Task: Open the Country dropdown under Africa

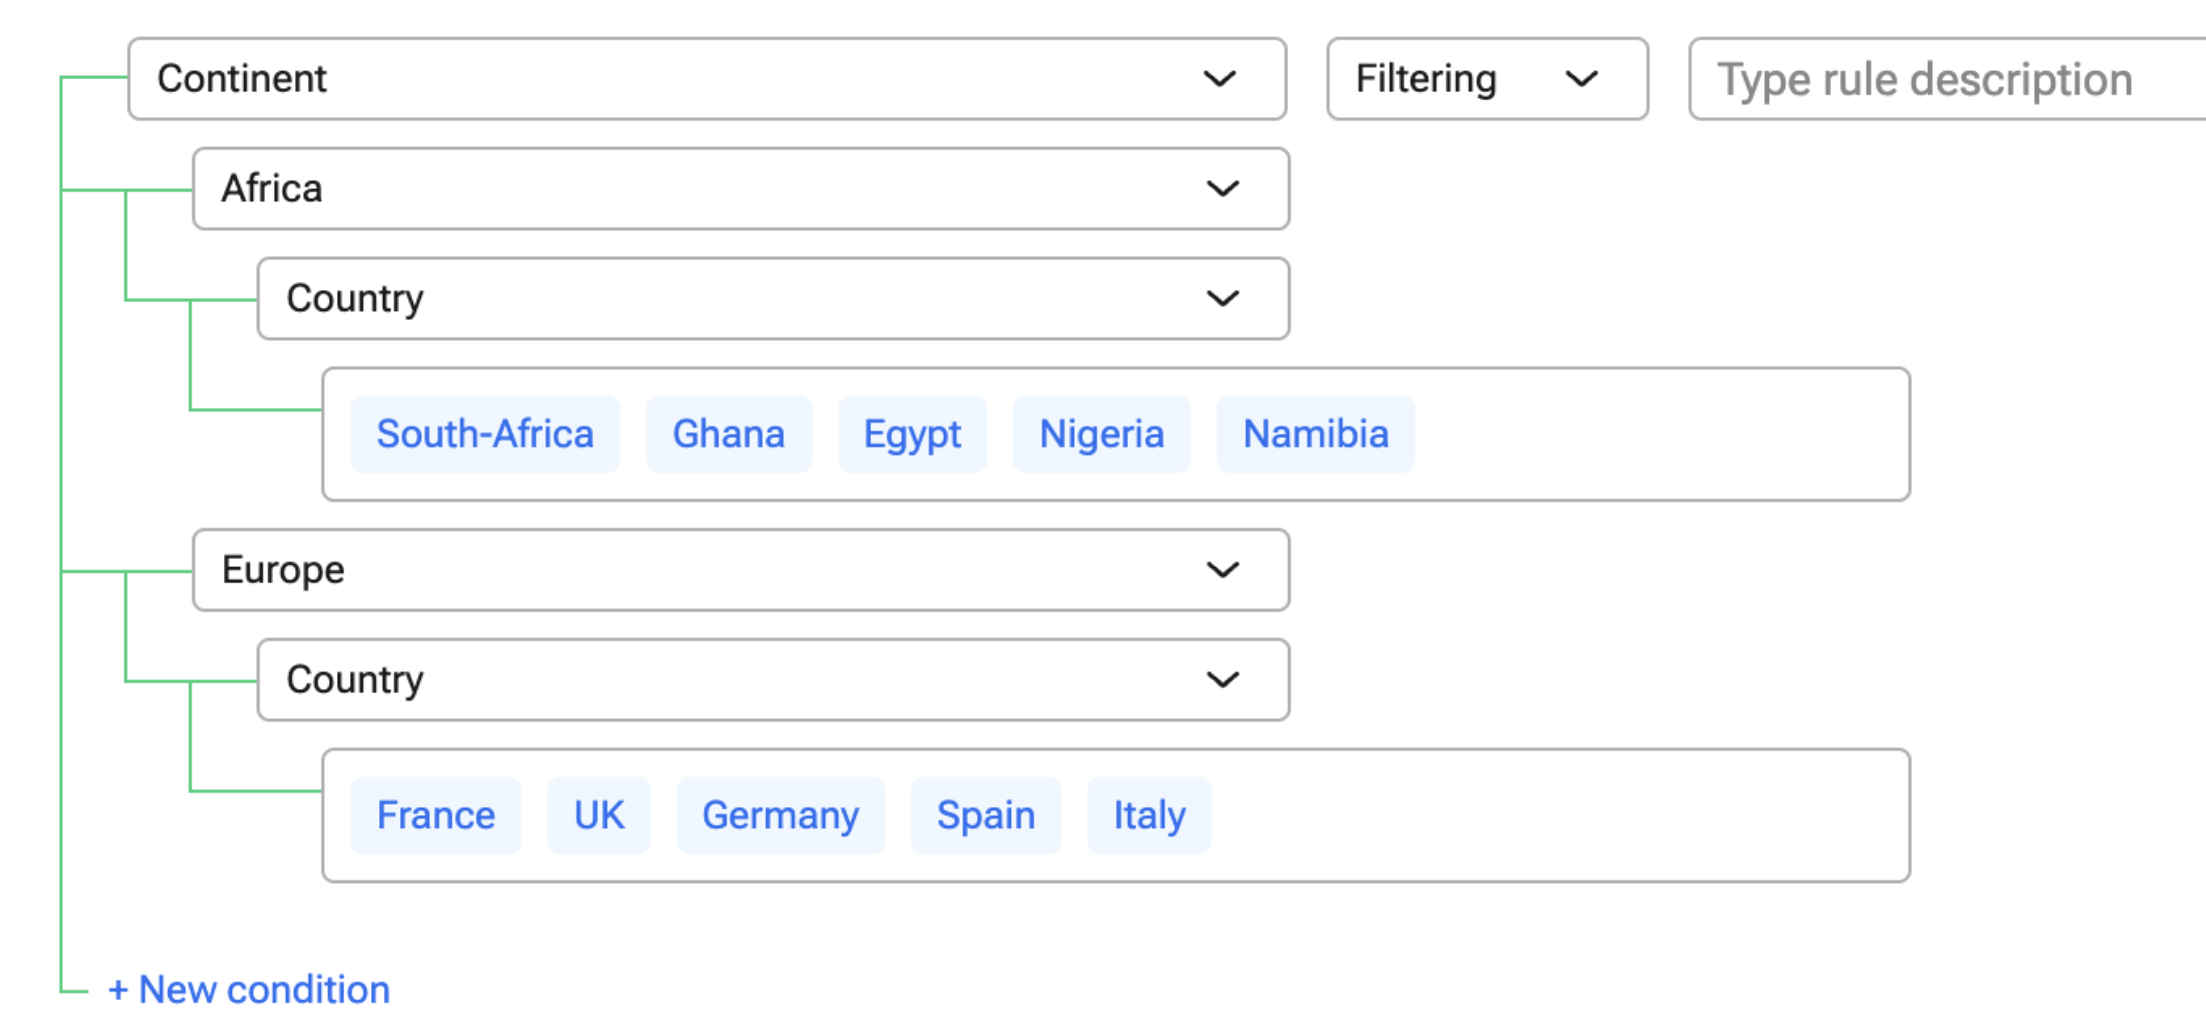Action: pyautogui.click(x=772, y=299)
